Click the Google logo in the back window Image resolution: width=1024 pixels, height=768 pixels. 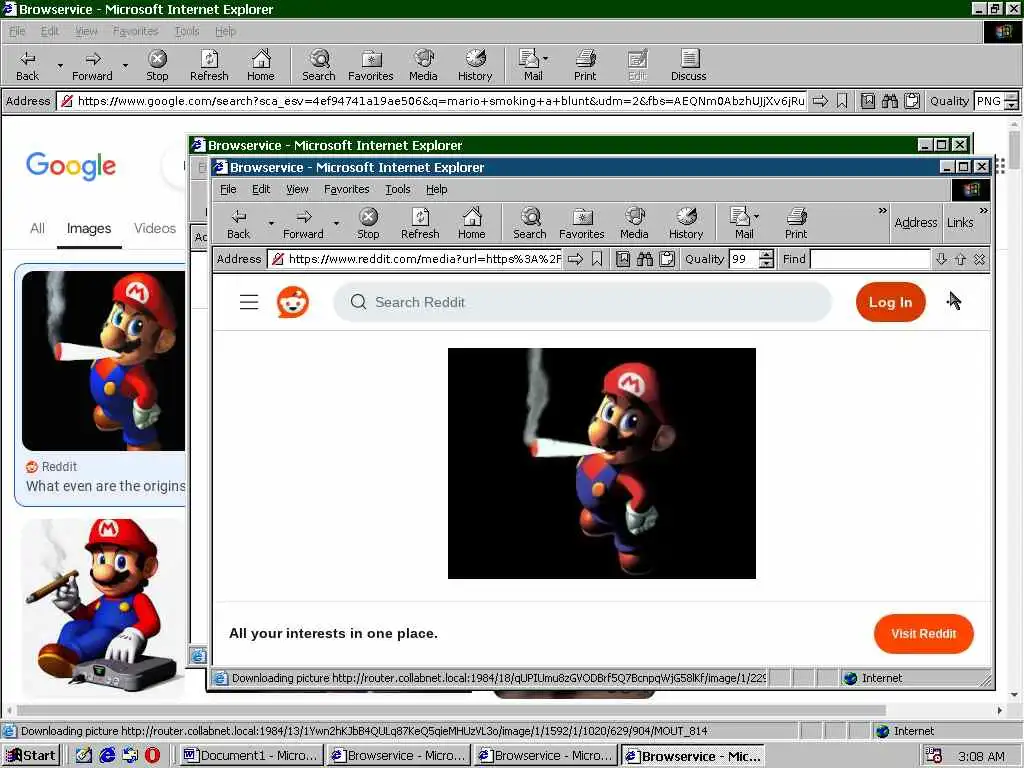(x=71, y=167)
